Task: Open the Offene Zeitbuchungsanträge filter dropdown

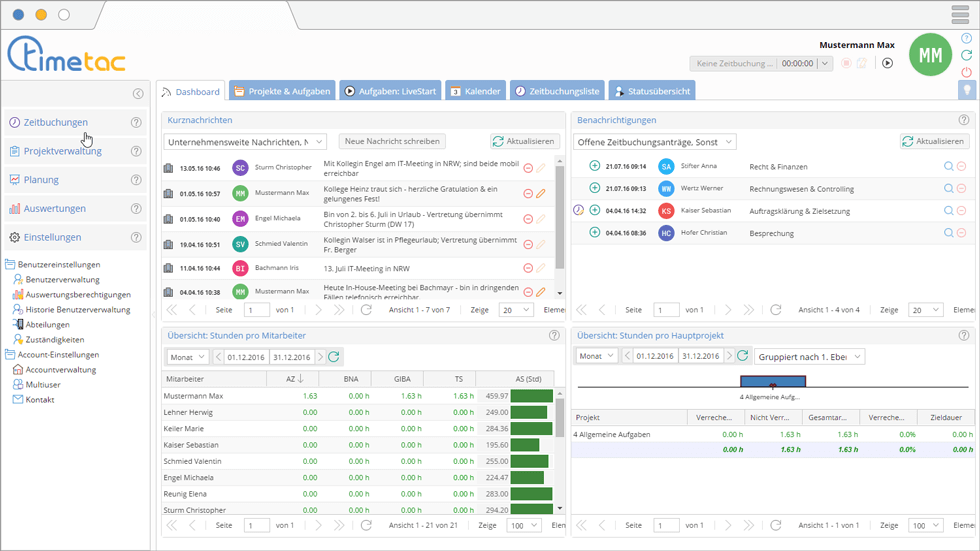Action: pos(656,142)
